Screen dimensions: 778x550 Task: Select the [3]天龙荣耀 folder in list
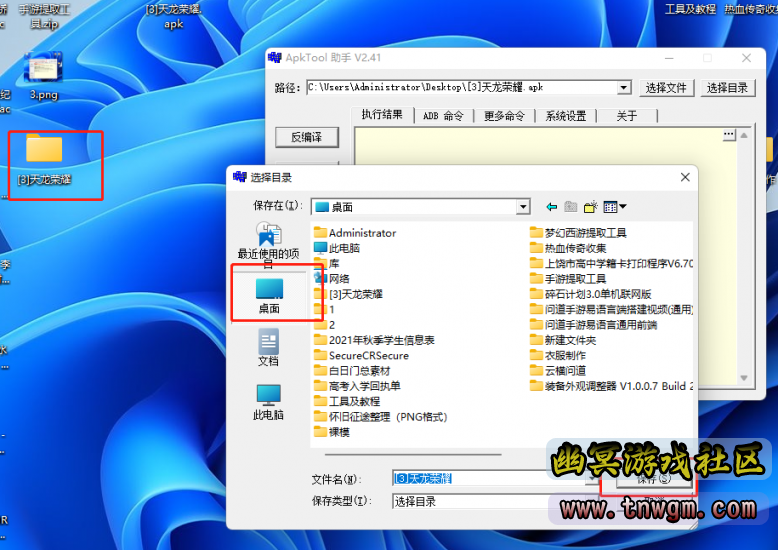point(348,294)
